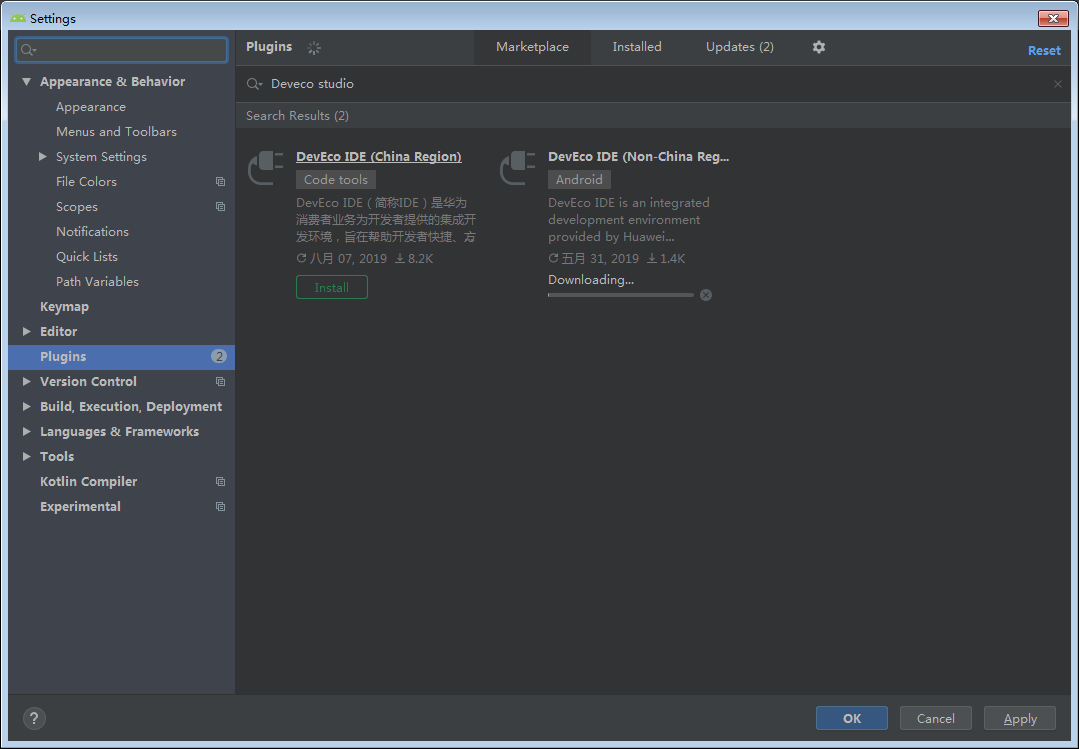
Task: Click the project-level icon beside File Colors
Action: point(219,181)
